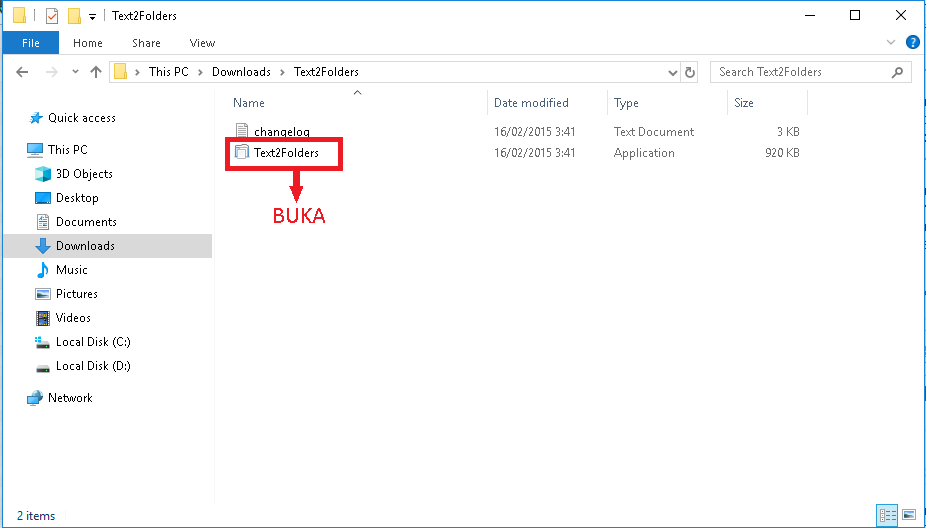
Task: Switch to the View ribbon tab
Action: (x=202, y=43)
